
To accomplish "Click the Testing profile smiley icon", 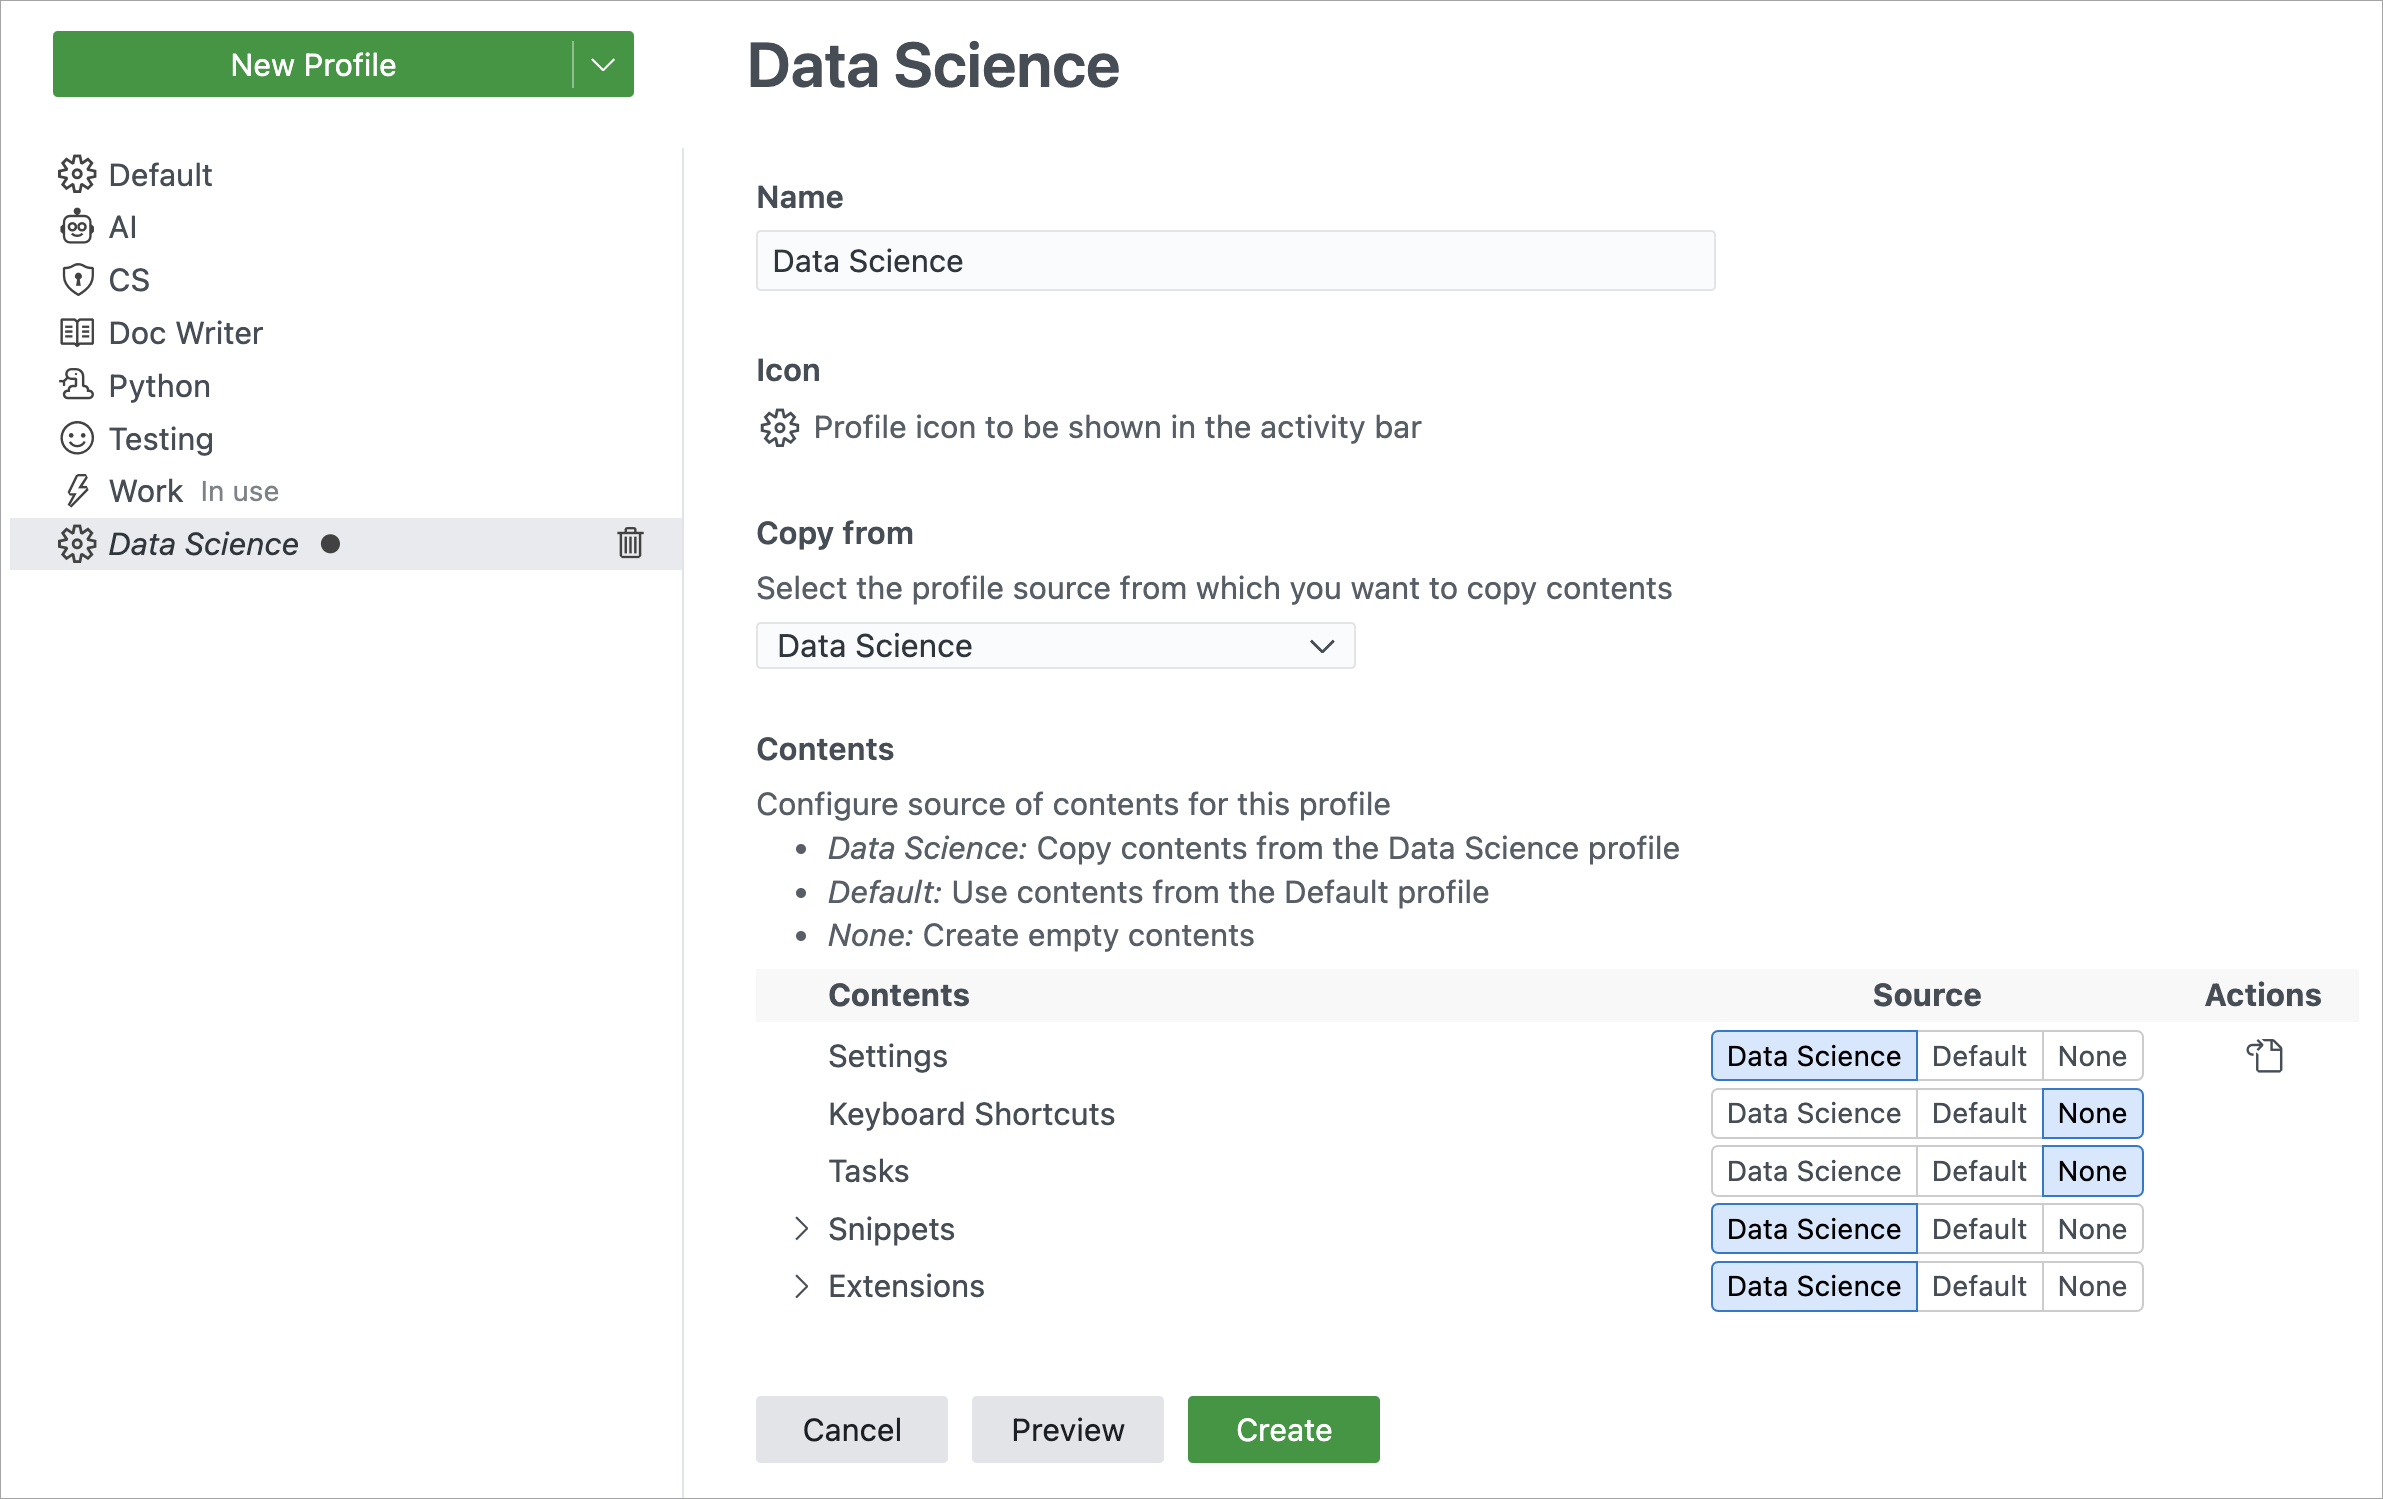I will 76,439.
